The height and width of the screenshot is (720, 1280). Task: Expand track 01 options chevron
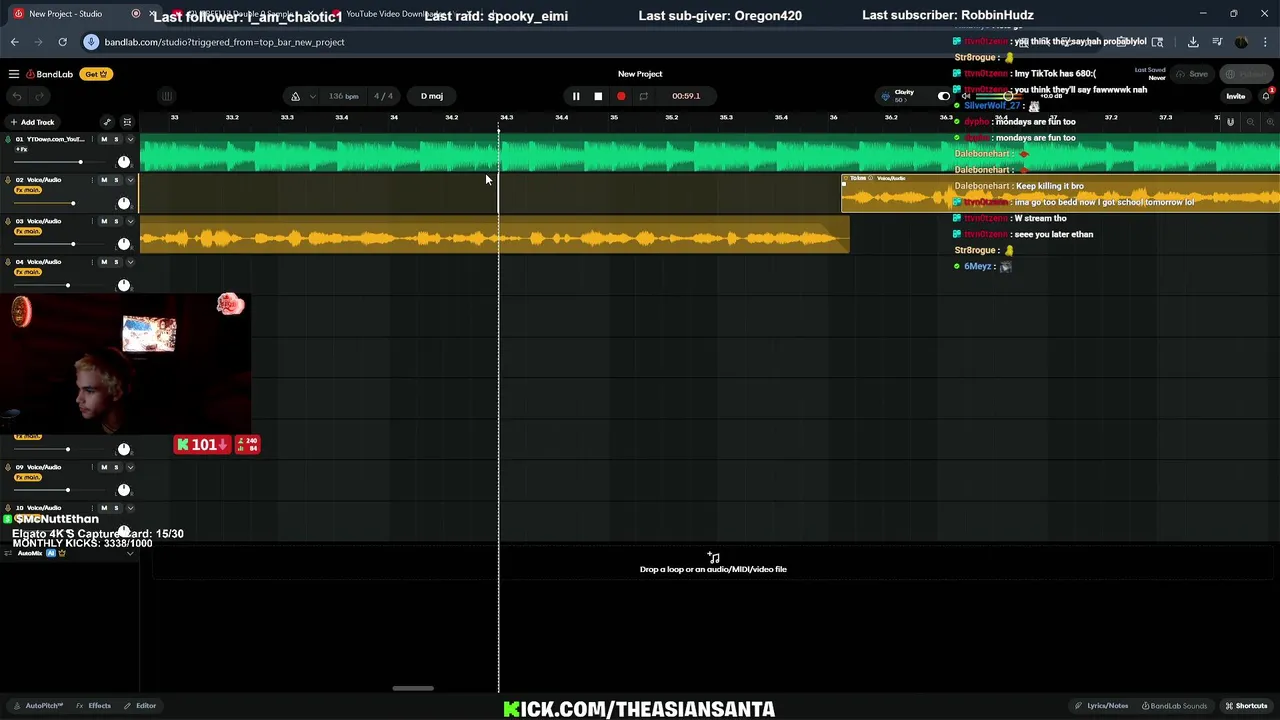pos(130,139)
